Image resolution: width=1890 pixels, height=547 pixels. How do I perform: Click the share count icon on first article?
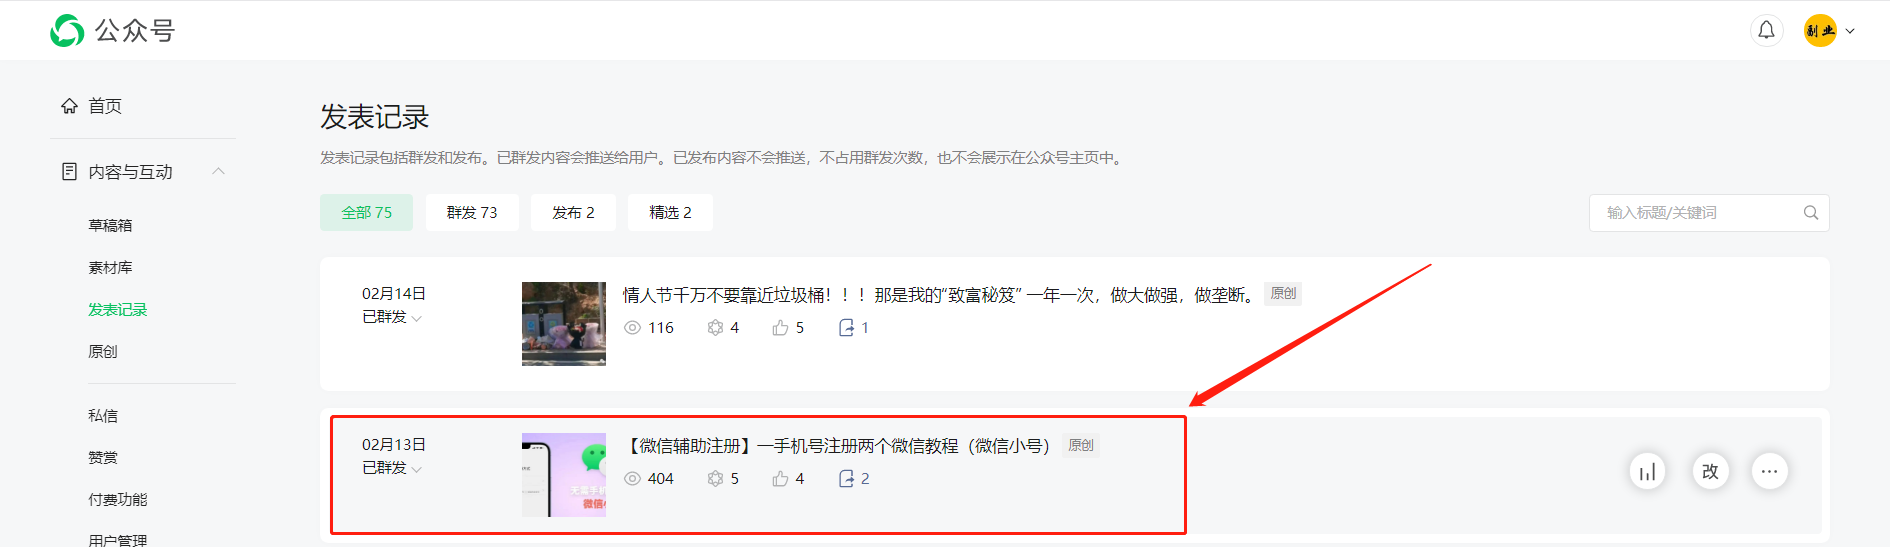pyautogui.click(x=846, y=328)
